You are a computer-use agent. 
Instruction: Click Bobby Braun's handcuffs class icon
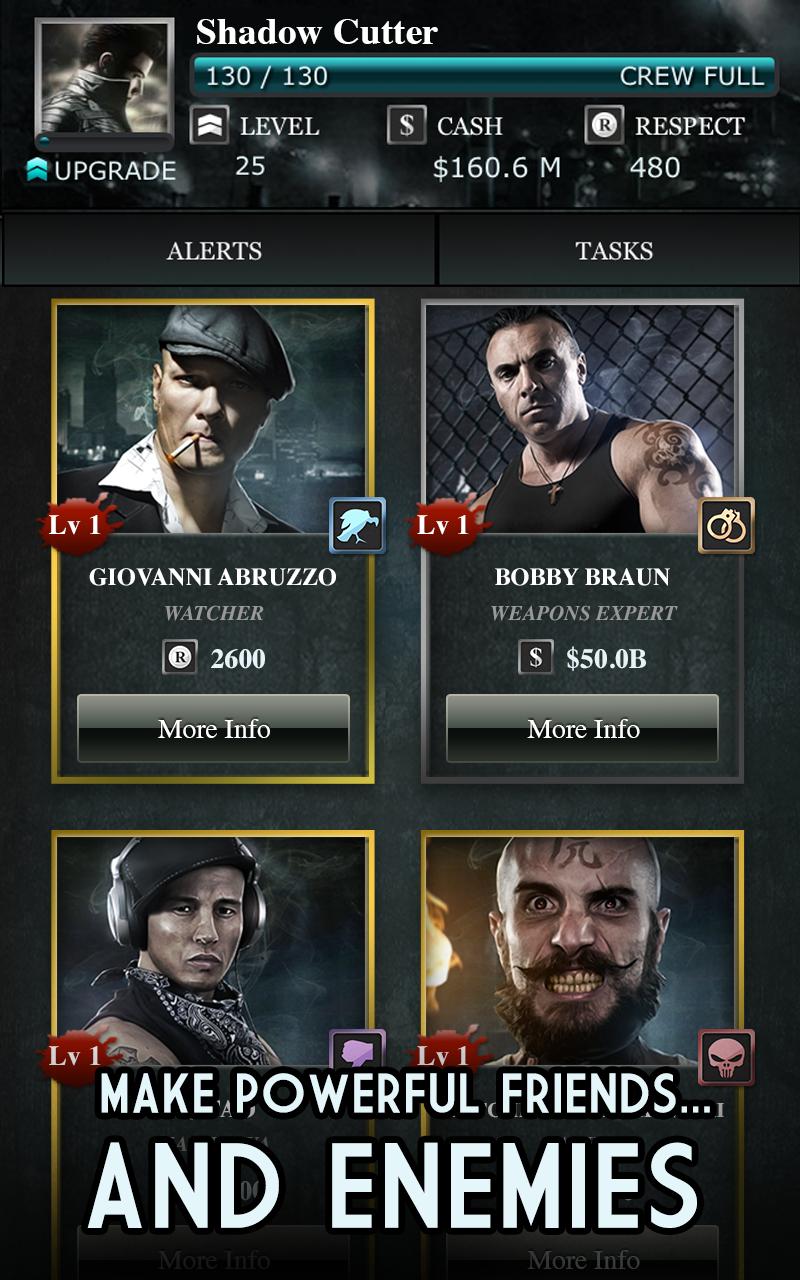point(726,526)
